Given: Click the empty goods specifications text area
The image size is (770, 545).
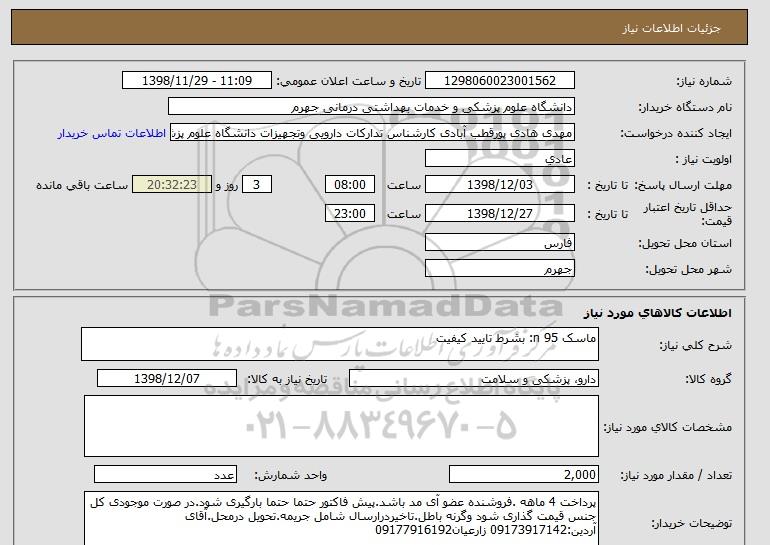Looking at the screenshot, I should pos(341,426).
